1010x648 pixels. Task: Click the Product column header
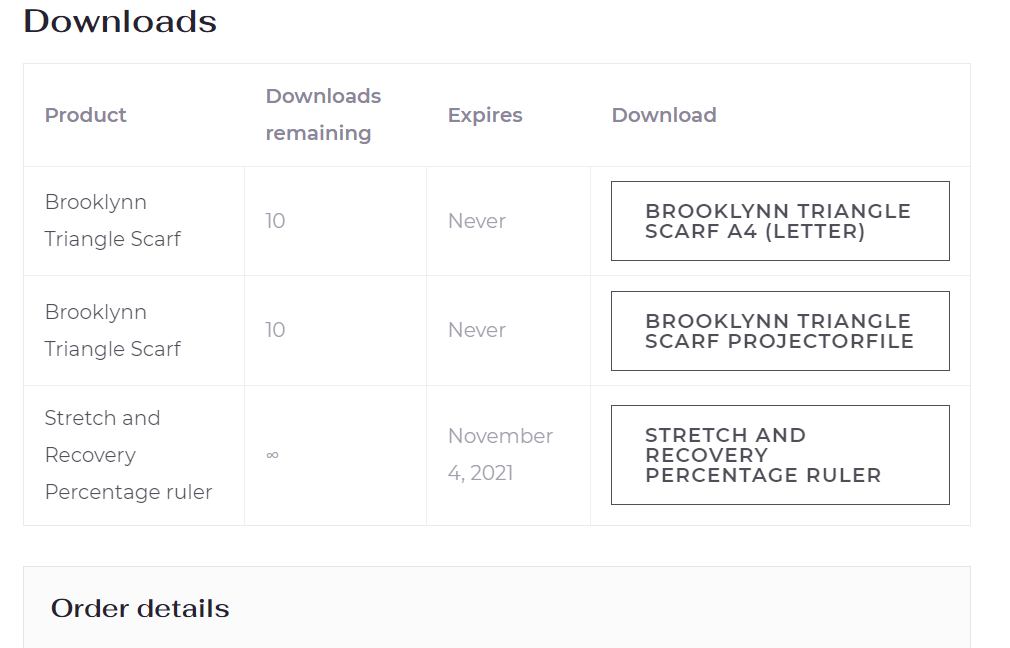[86, 115]
